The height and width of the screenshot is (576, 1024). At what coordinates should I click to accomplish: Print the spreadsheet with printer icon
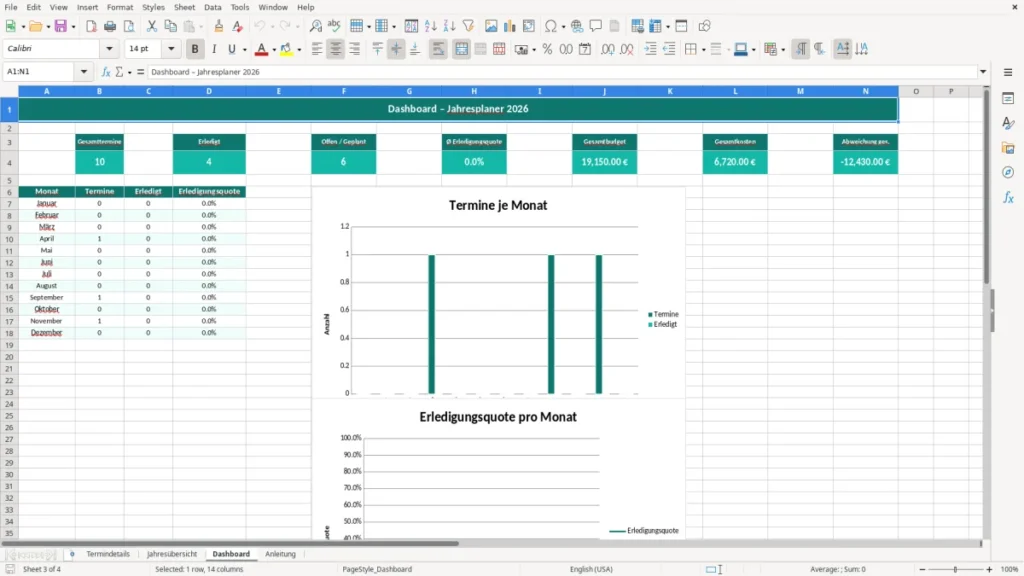point(110,26)
